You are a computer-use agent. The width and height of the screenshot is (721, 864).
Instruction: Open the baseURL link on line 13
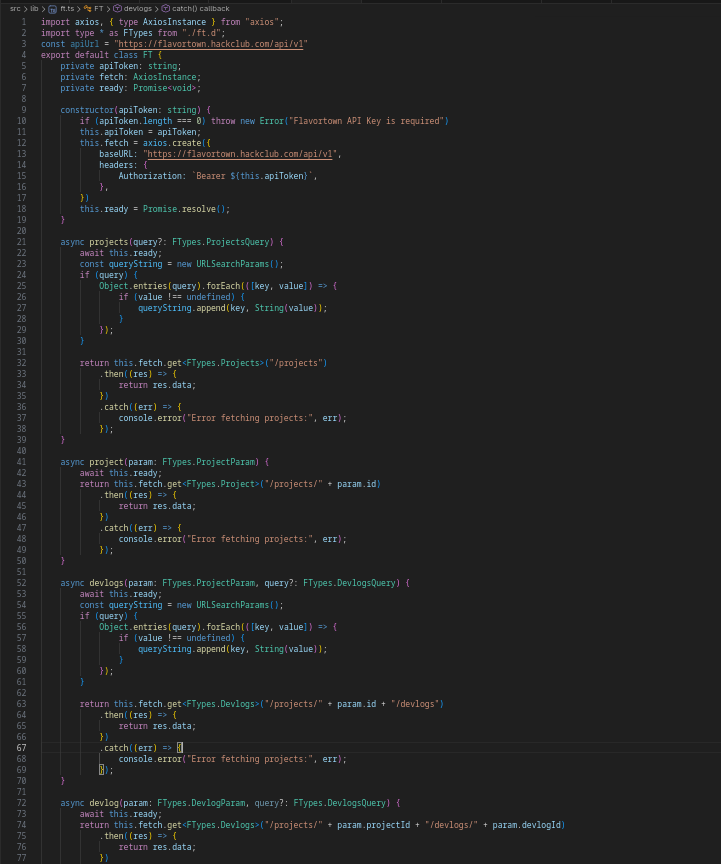[x=242, y=154]
